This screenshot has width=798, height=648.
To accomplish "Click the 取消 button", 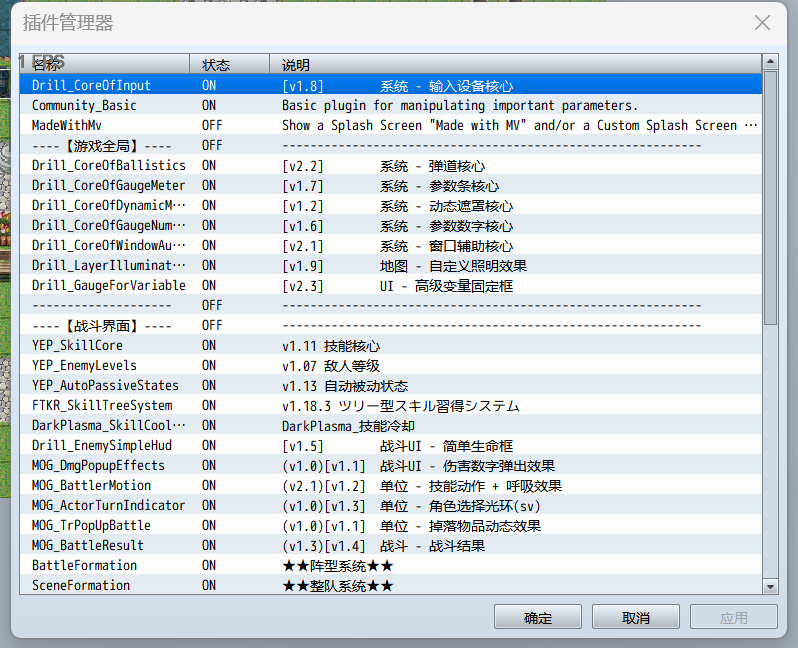I will pyautogui.click(x=636, y=617).
